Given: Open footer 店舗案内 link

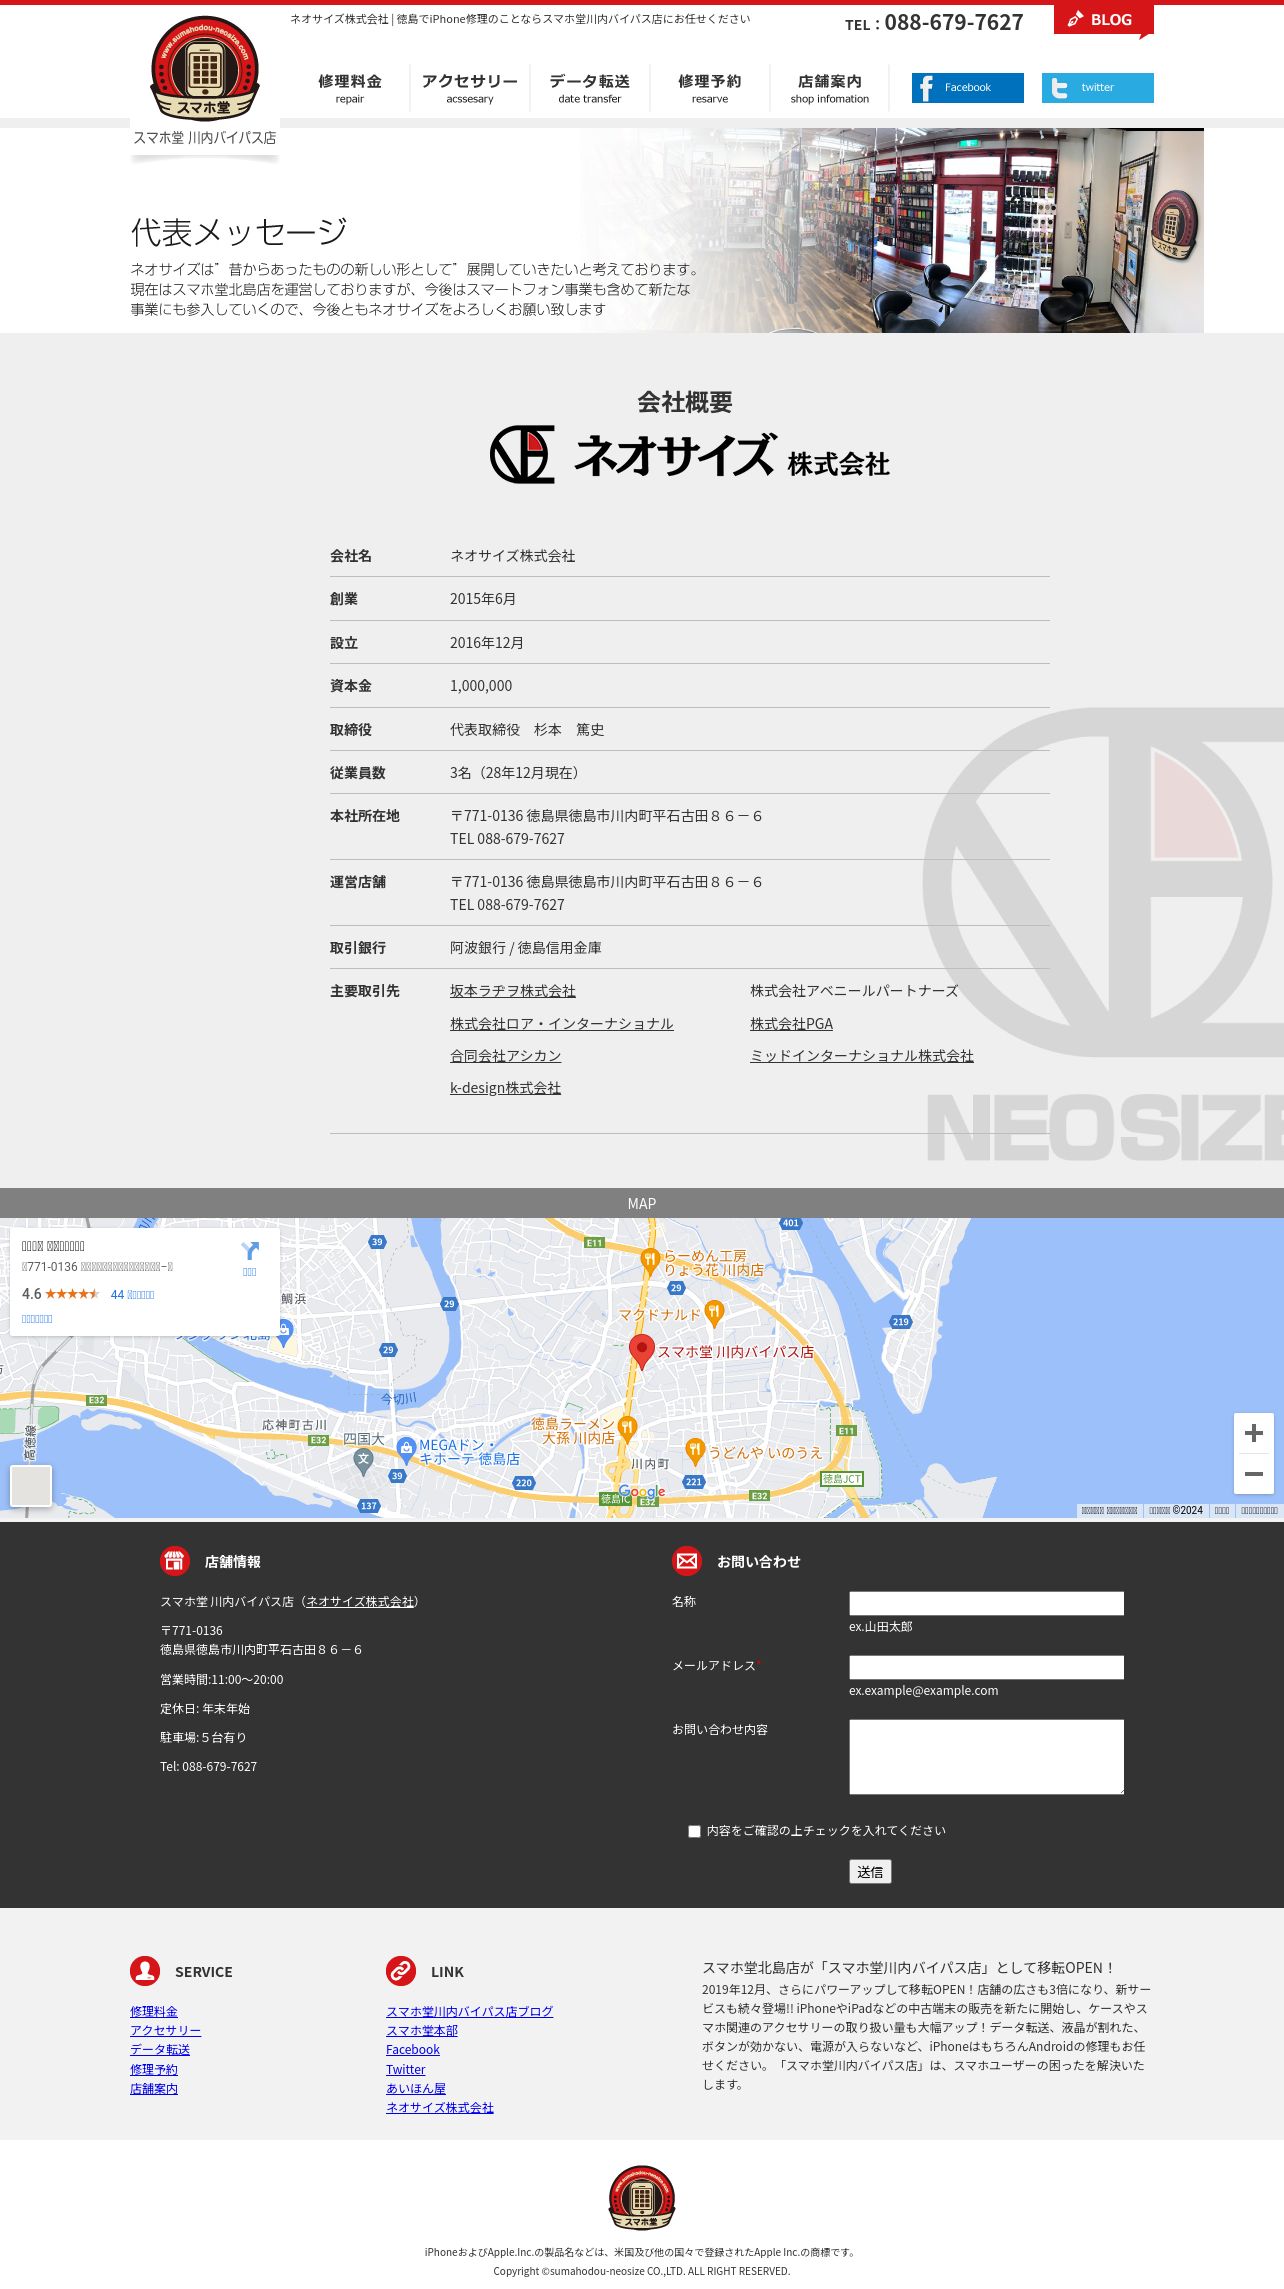Looking at the screenshot, I should (x=154, y=2088).
